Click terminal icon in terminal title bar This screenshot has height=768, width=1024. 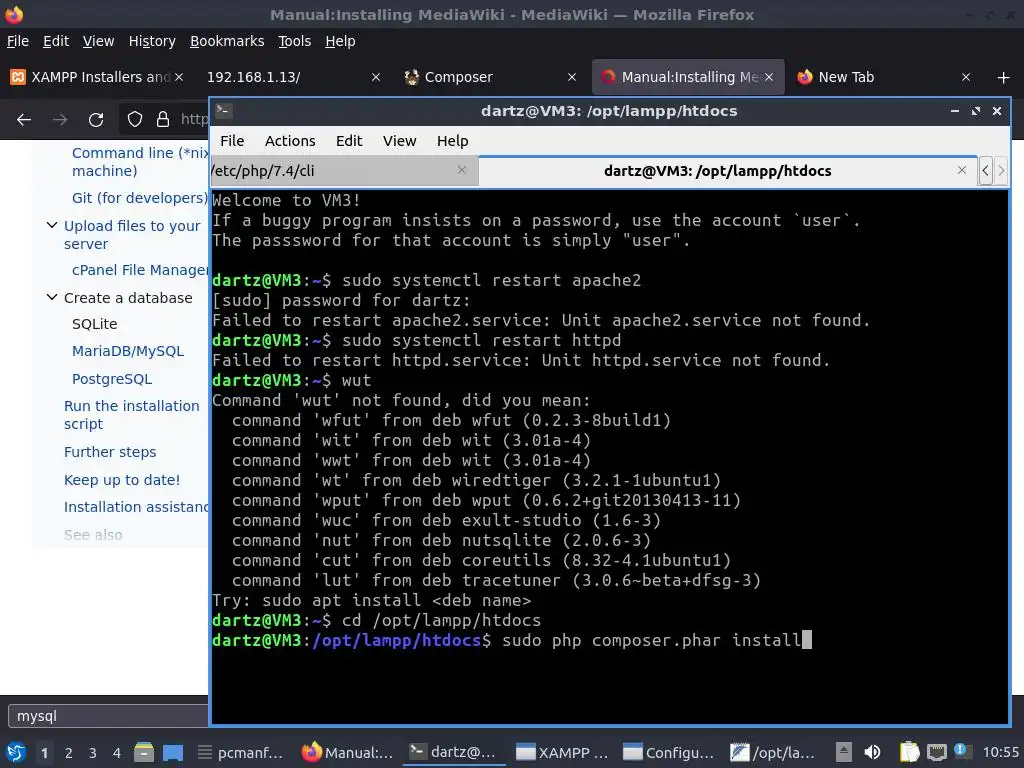(x=223, y=110)
